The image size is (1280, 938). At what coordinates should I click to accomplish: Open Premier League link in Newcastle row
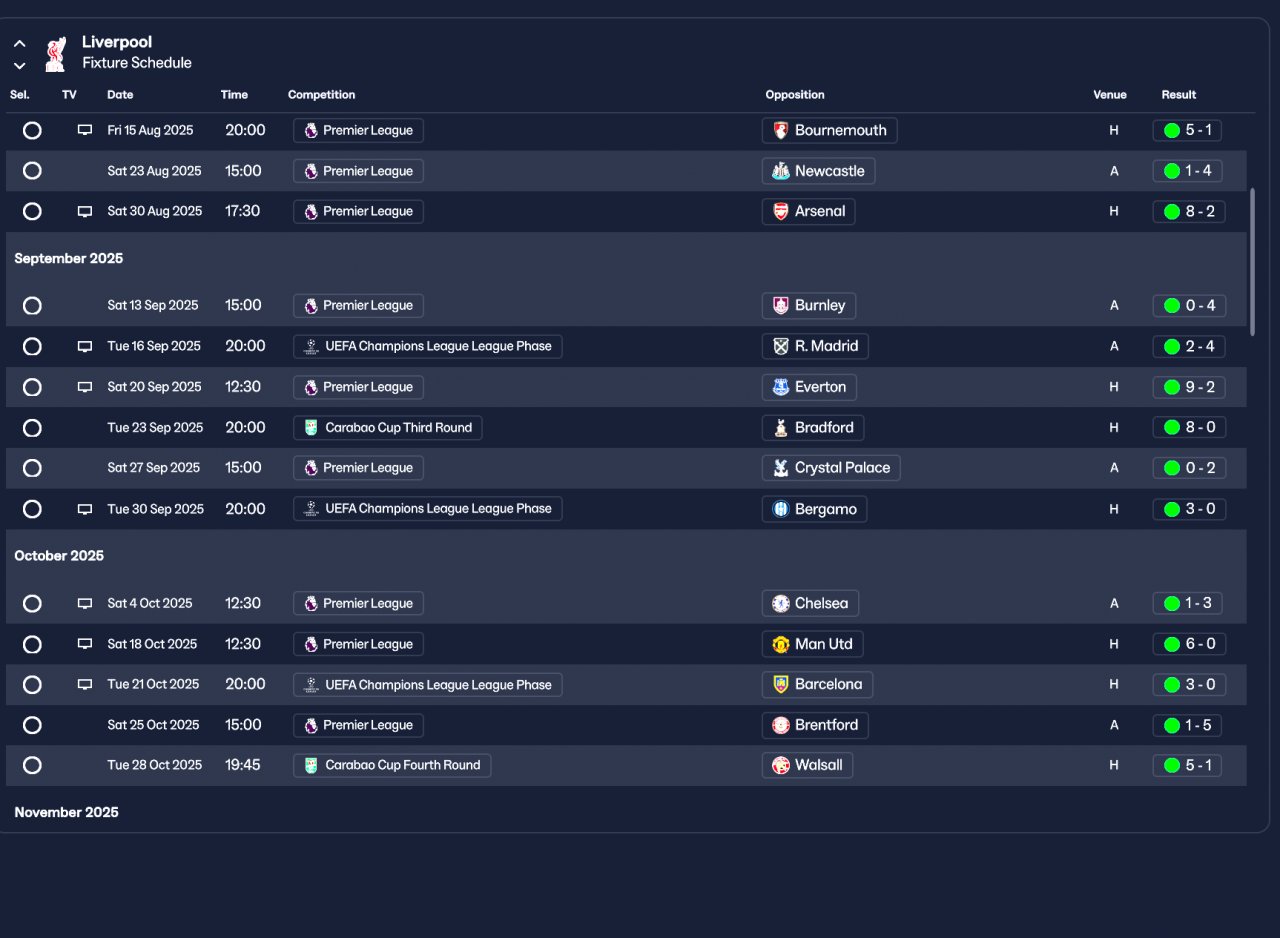coord(358,171)
